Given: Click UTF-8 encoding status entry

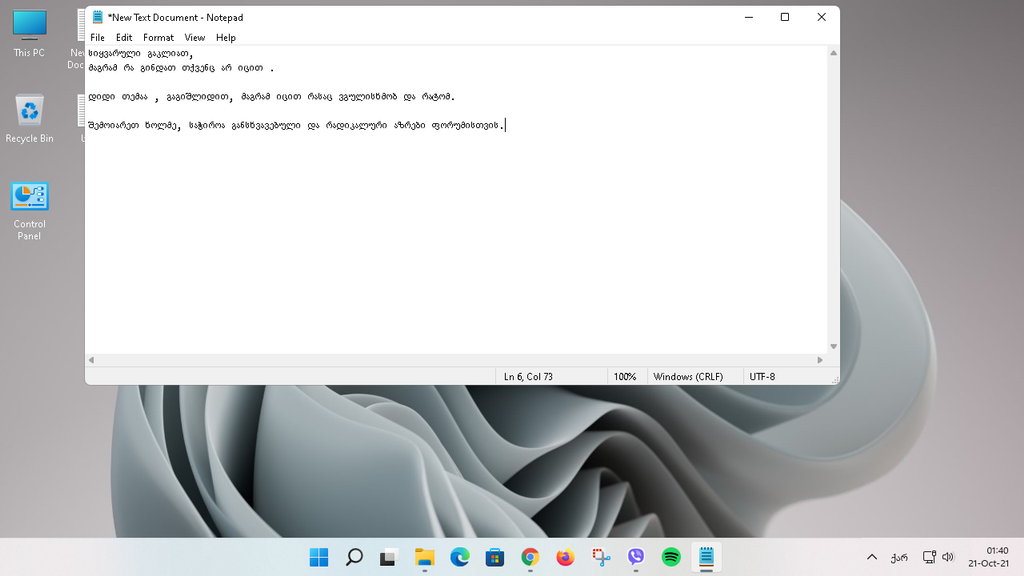Looking at the screenshot, I should pyautogui.click(x=762, y=377).
